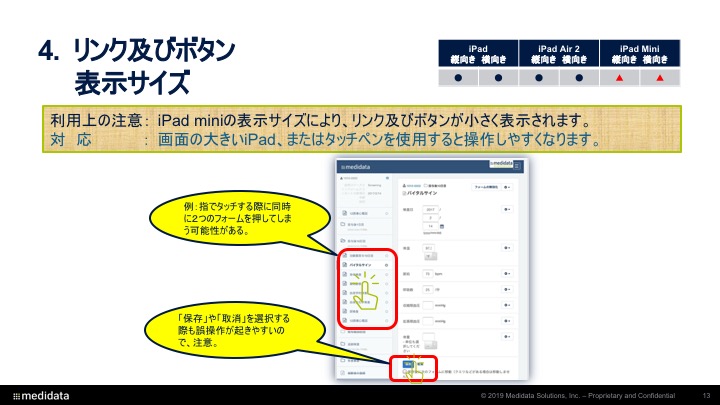
Task: Open the gear dropdown on the date row
Action: point(507,209)
